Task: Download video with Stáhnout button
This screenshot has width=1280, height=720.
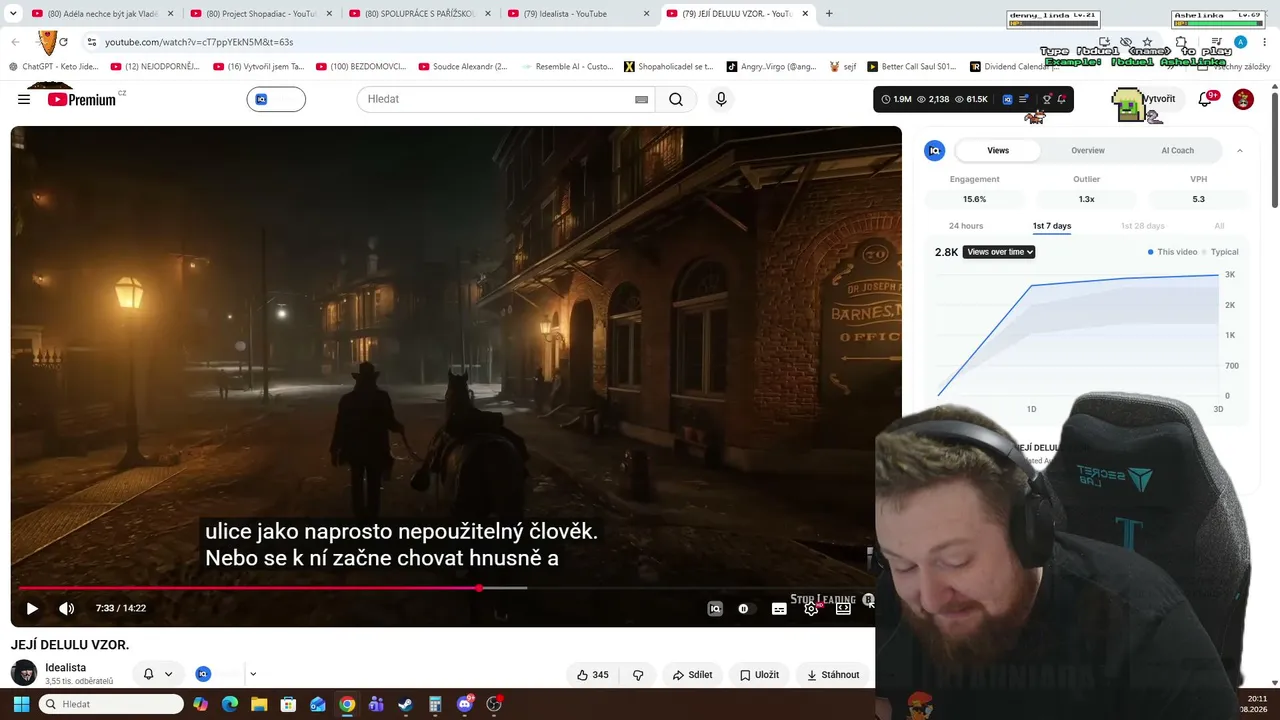Action: pos(832,675)
